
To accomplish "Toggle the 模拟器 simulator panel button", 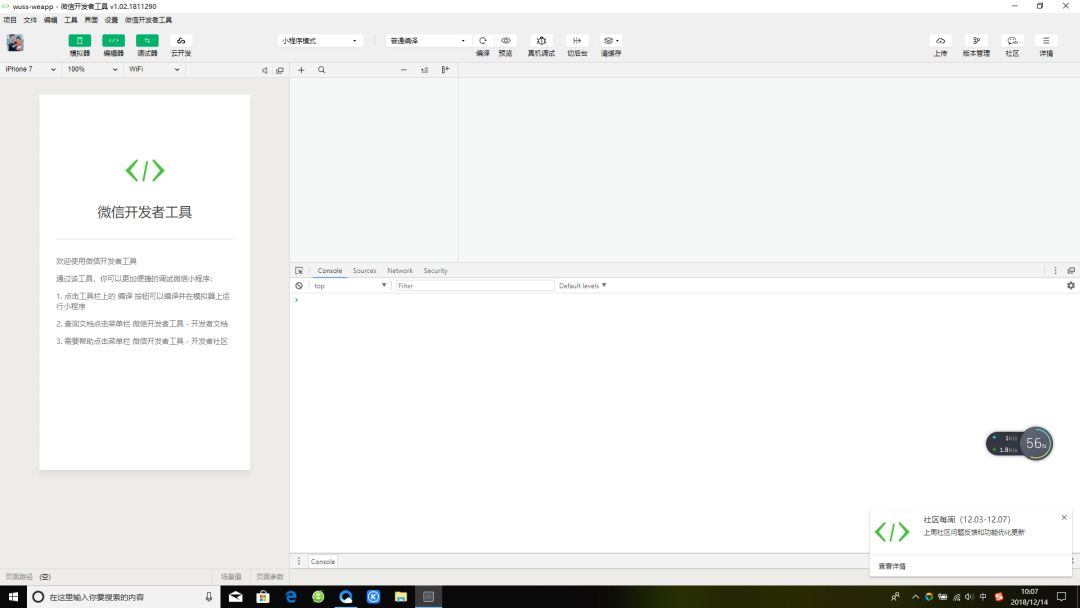I will (x=79, y=41).
